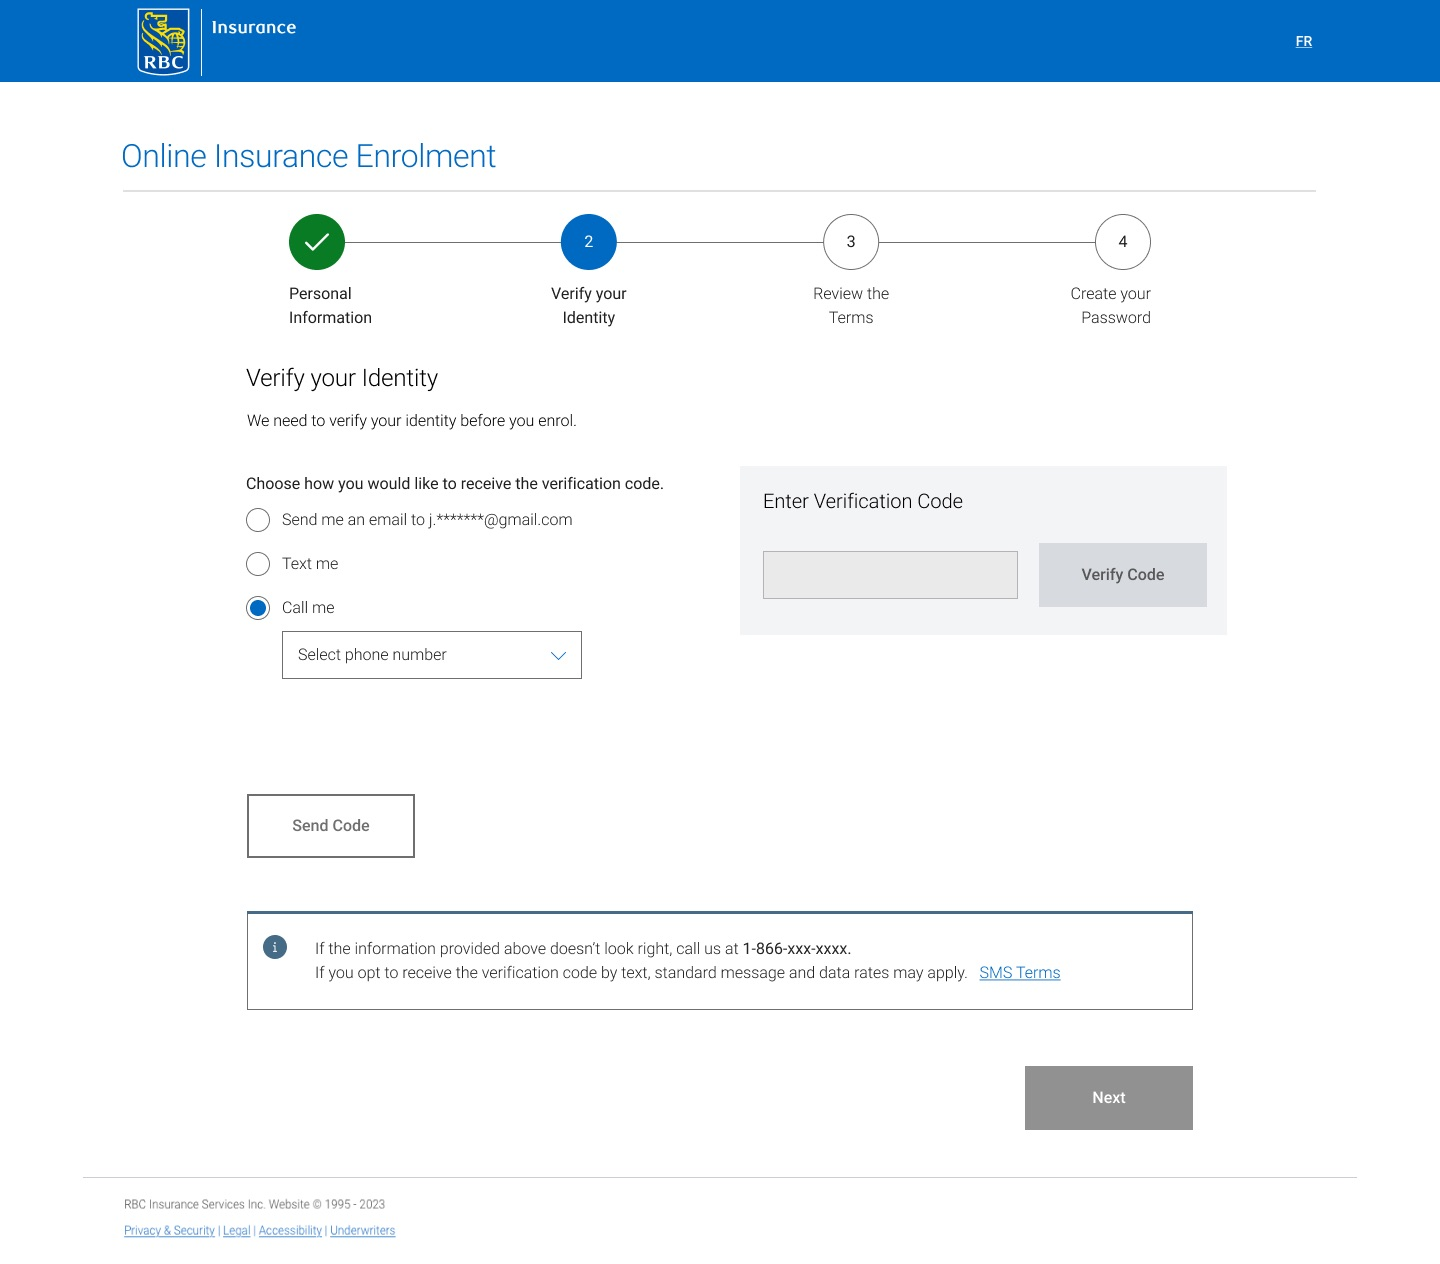Click the Verify Code button
Screen dimensions: 1440x1264
tap(1123, 575)
